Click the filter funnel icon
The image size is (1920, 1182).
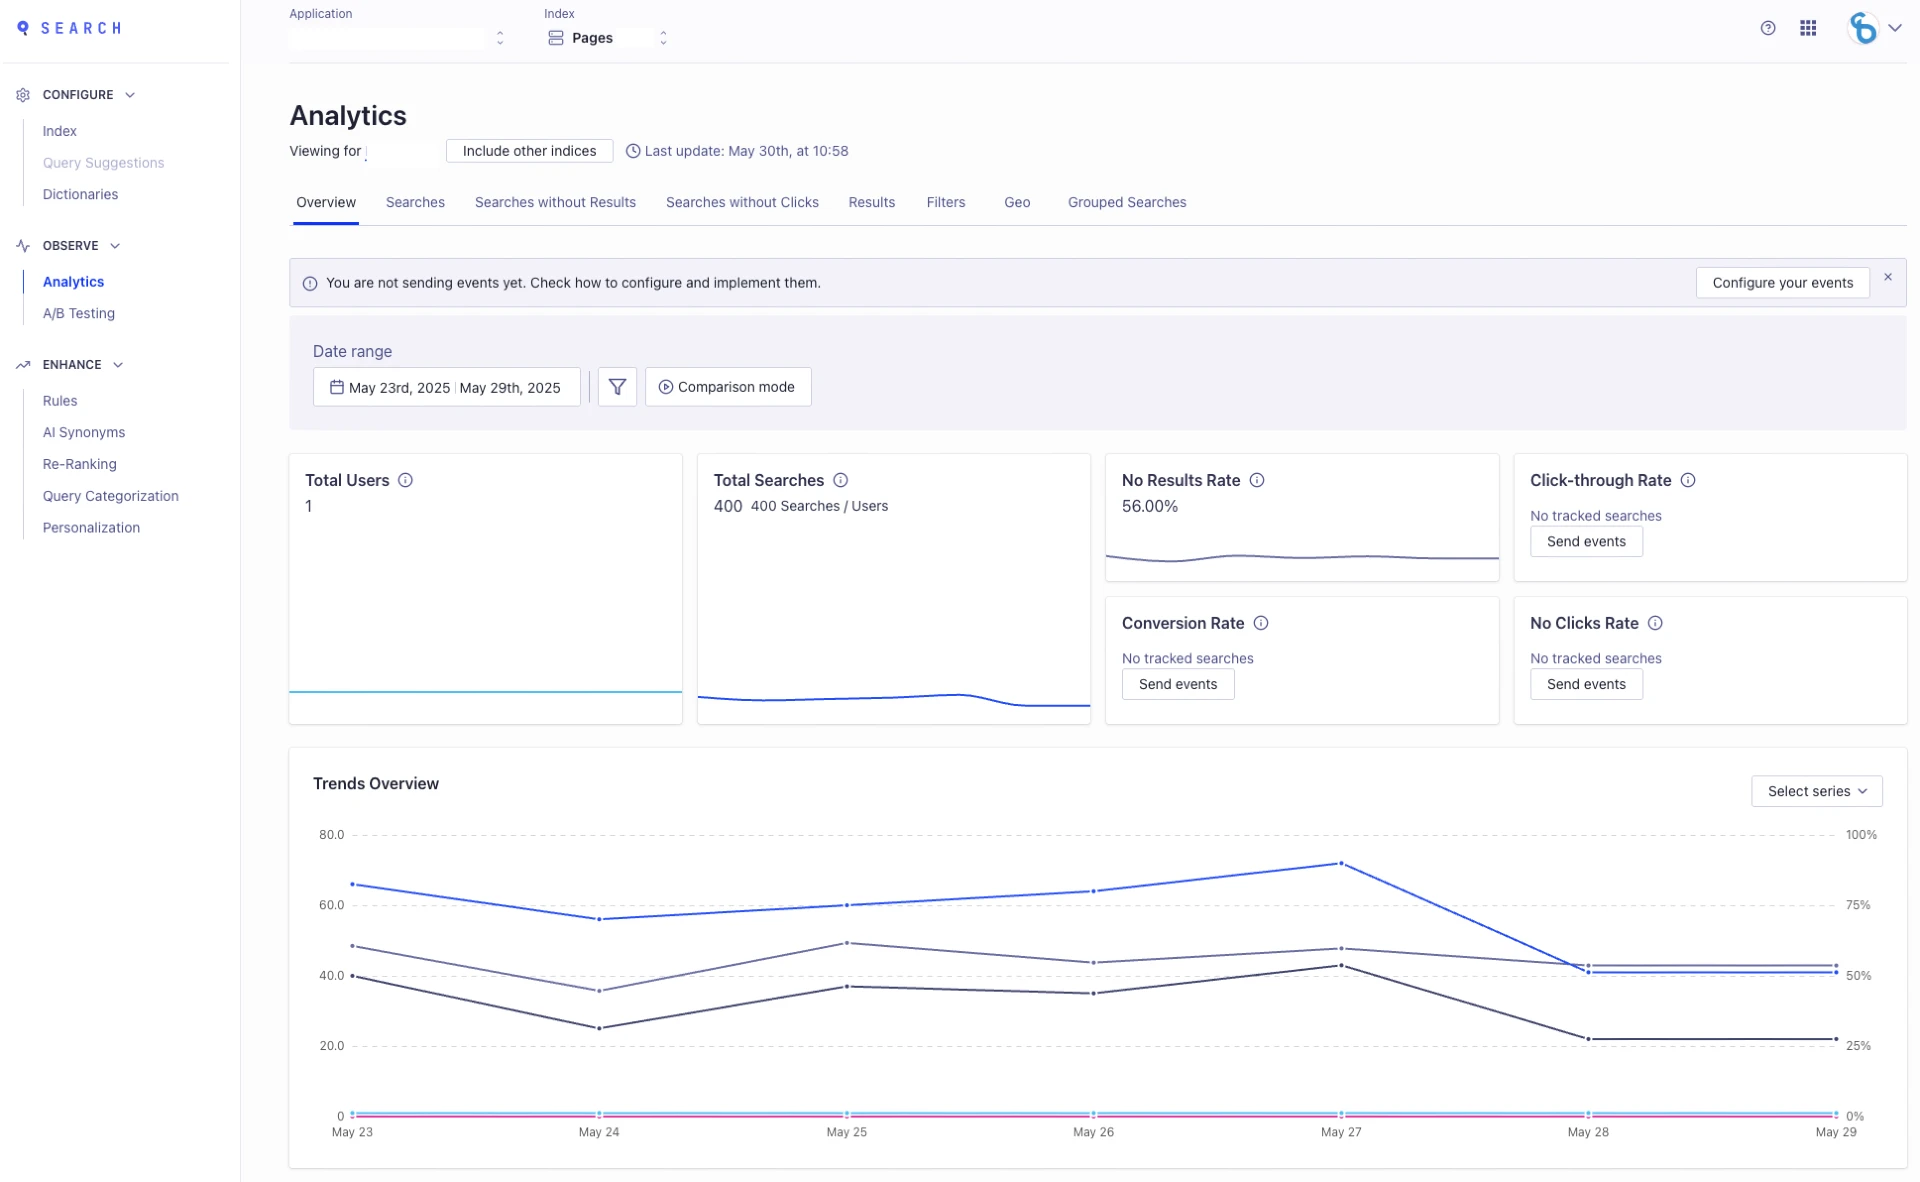[x=617, y=387]
